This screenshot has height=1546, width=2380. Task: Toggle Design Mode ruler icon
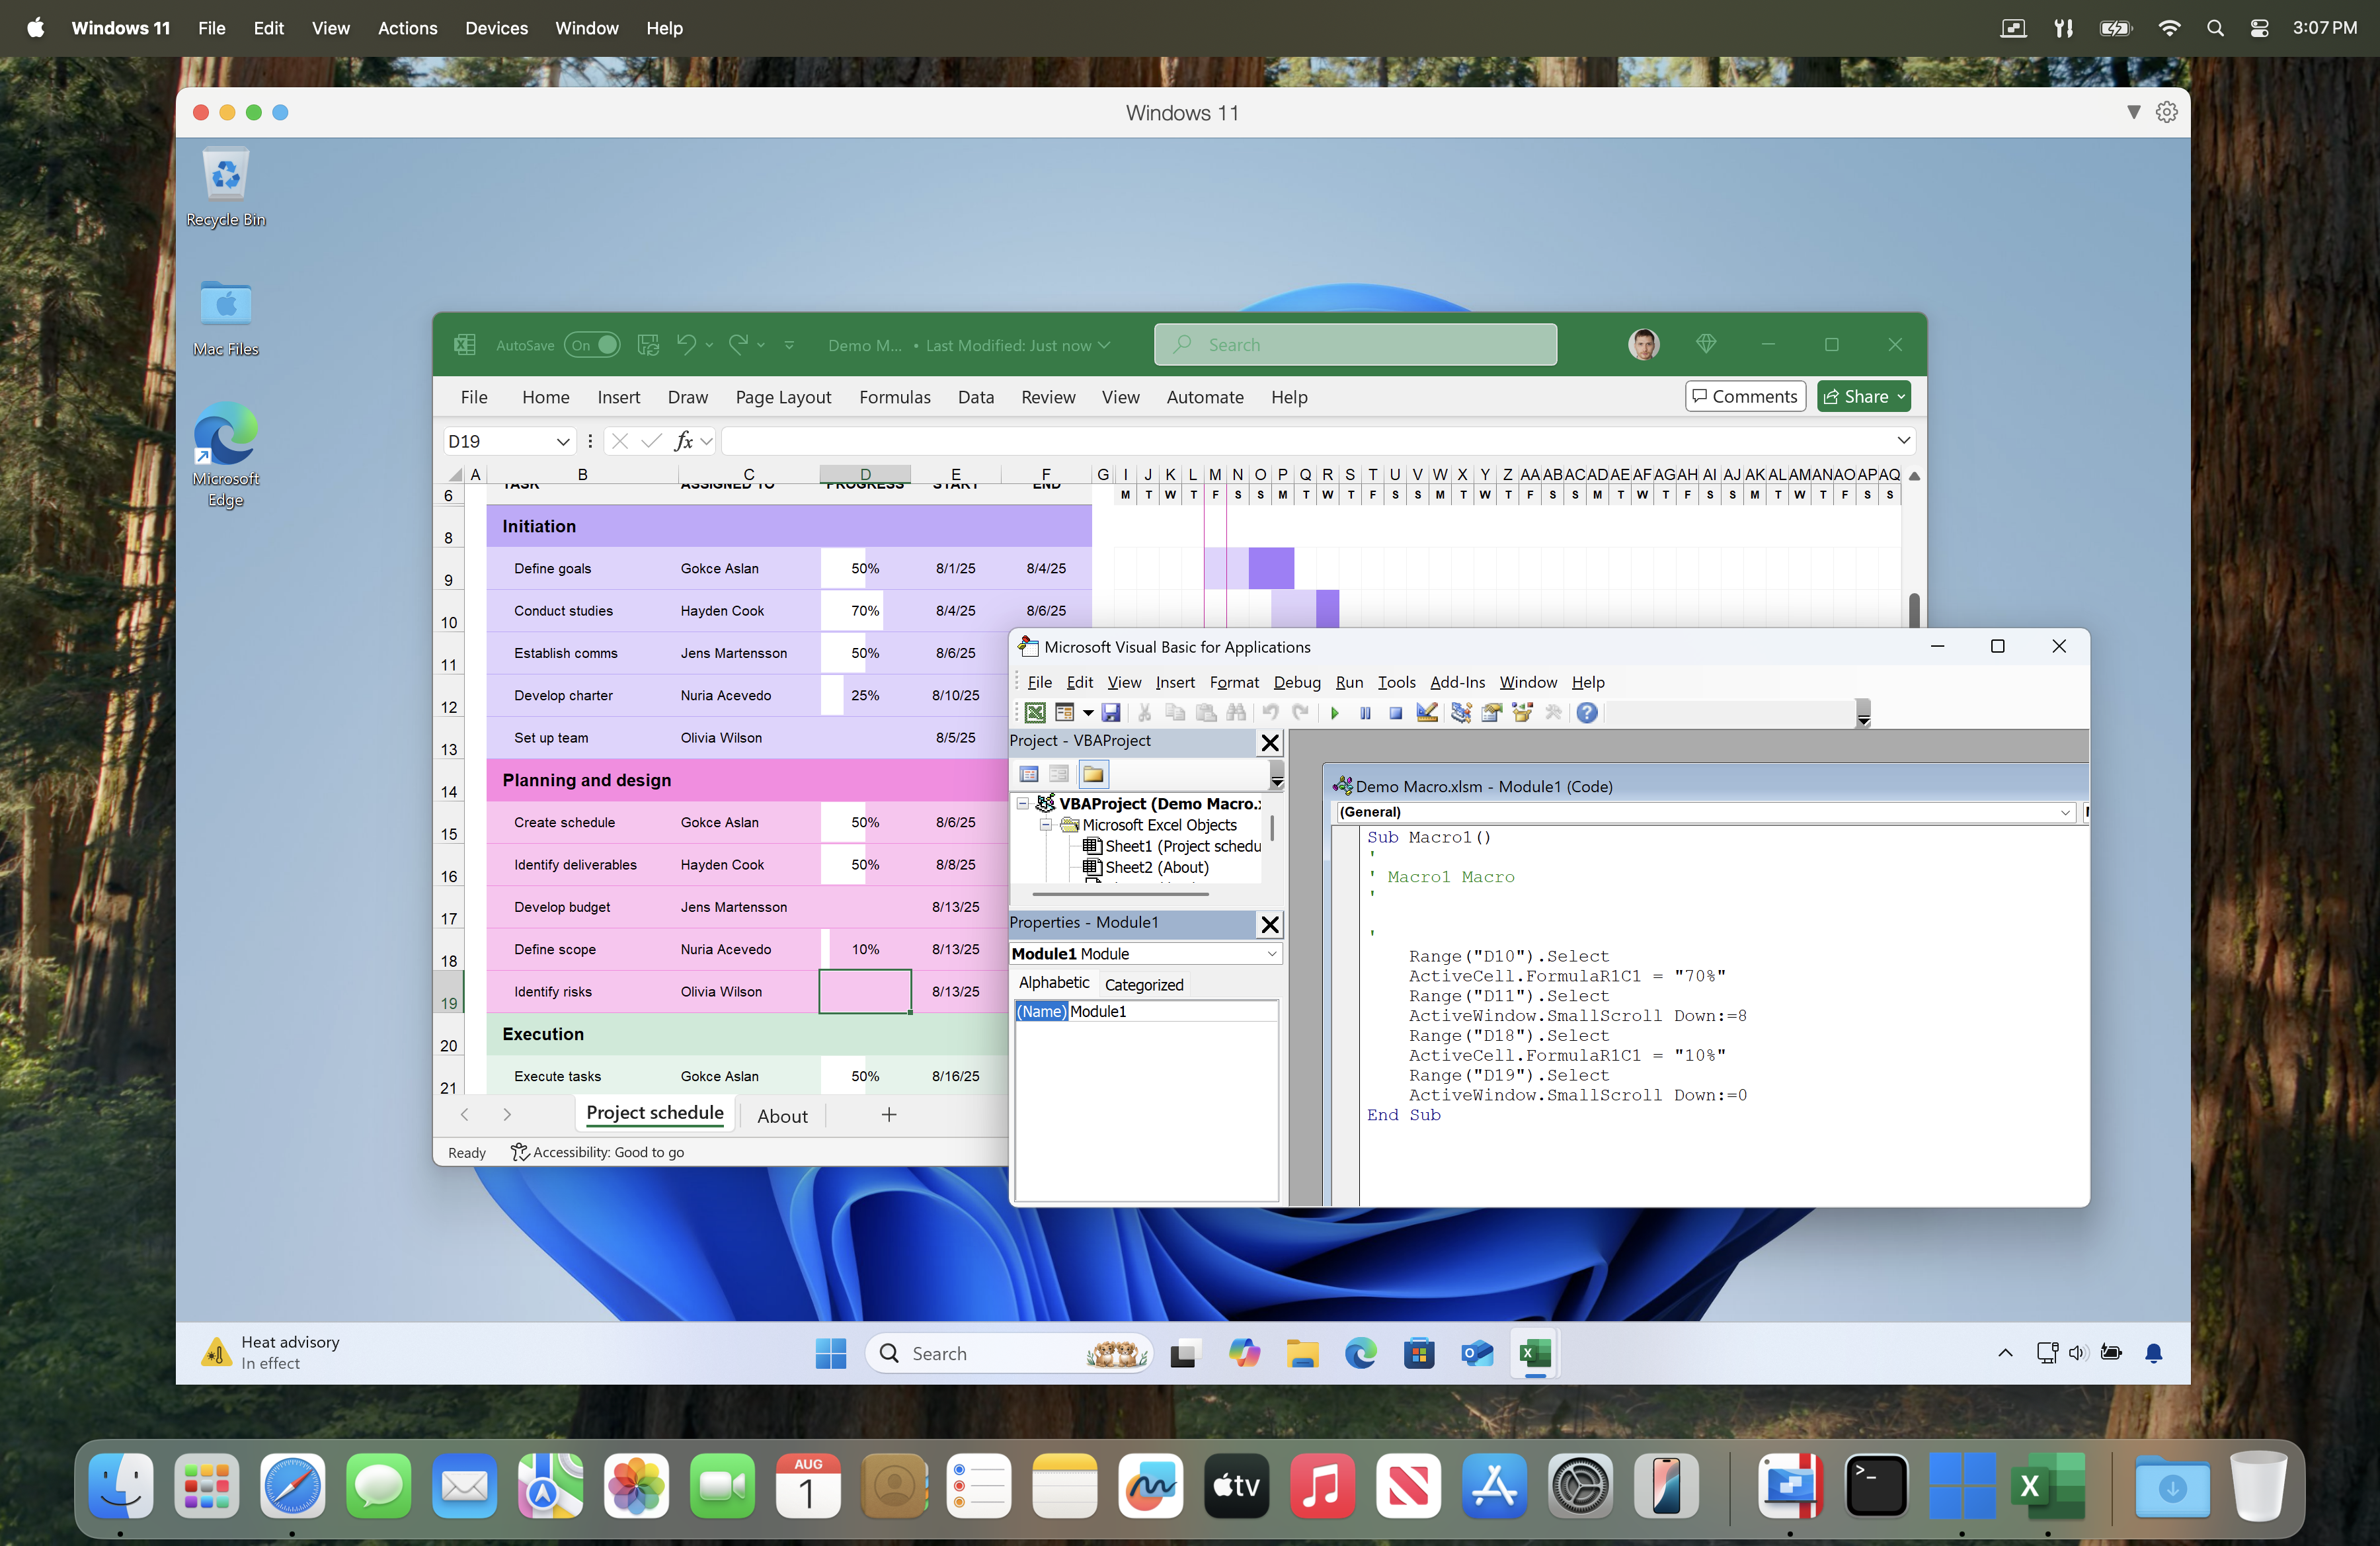[1427, 713]
